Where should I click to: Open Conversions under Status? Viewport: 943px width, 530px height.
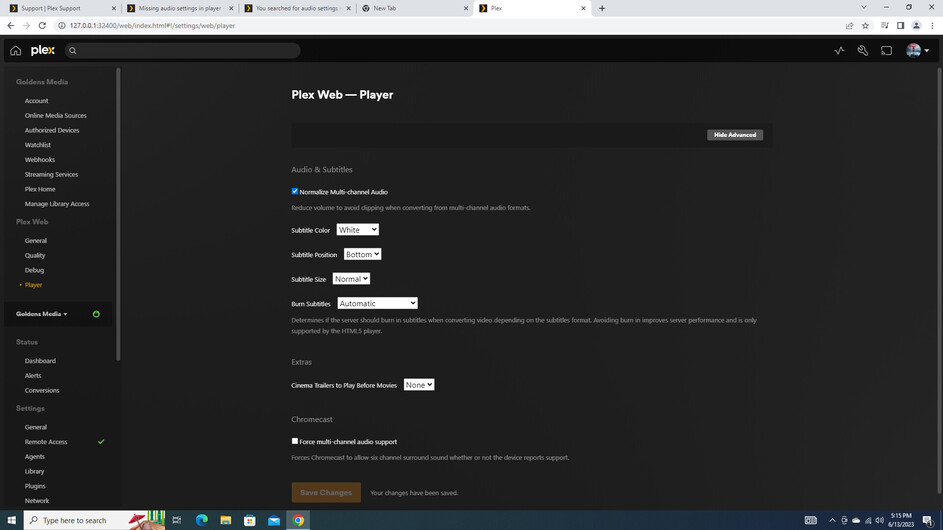(x=42, y=390)
